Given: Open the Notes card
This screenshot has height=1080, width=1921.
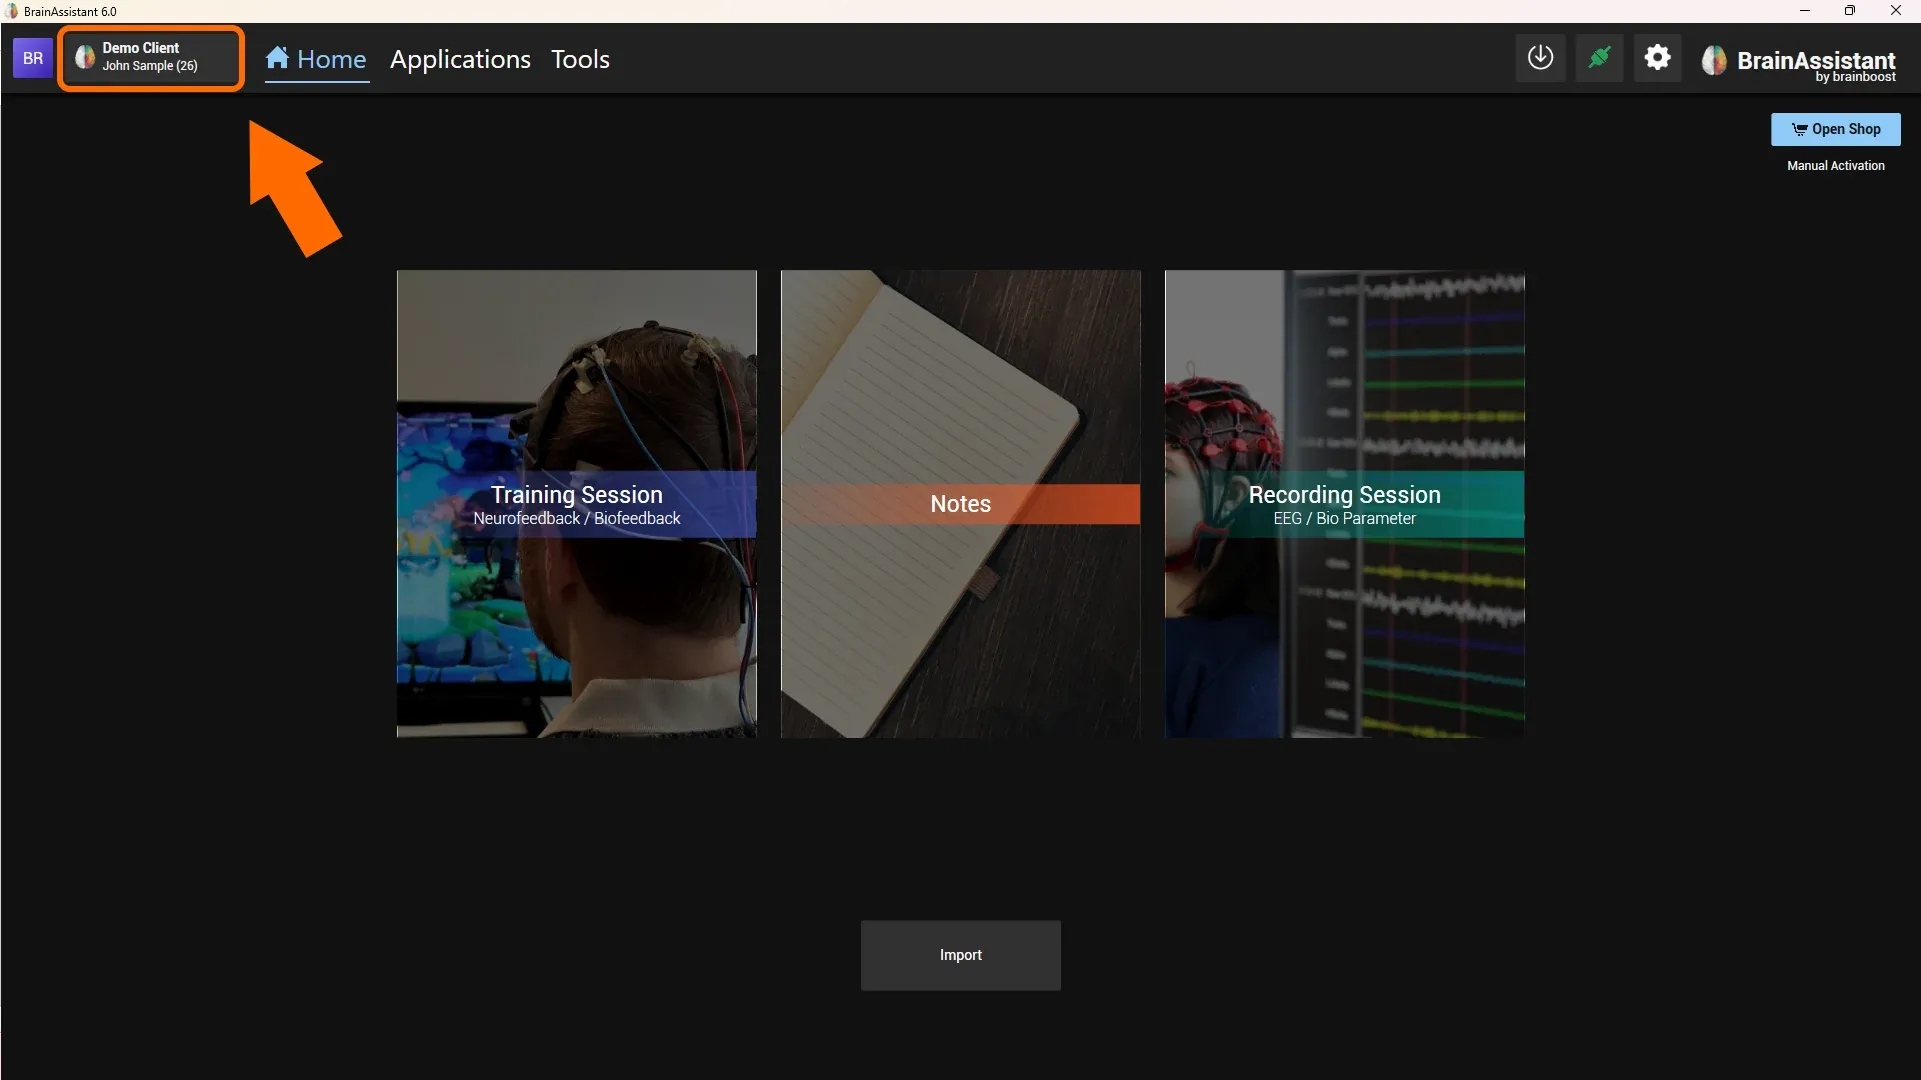Looking at the screenshot, I should [960, 504].
